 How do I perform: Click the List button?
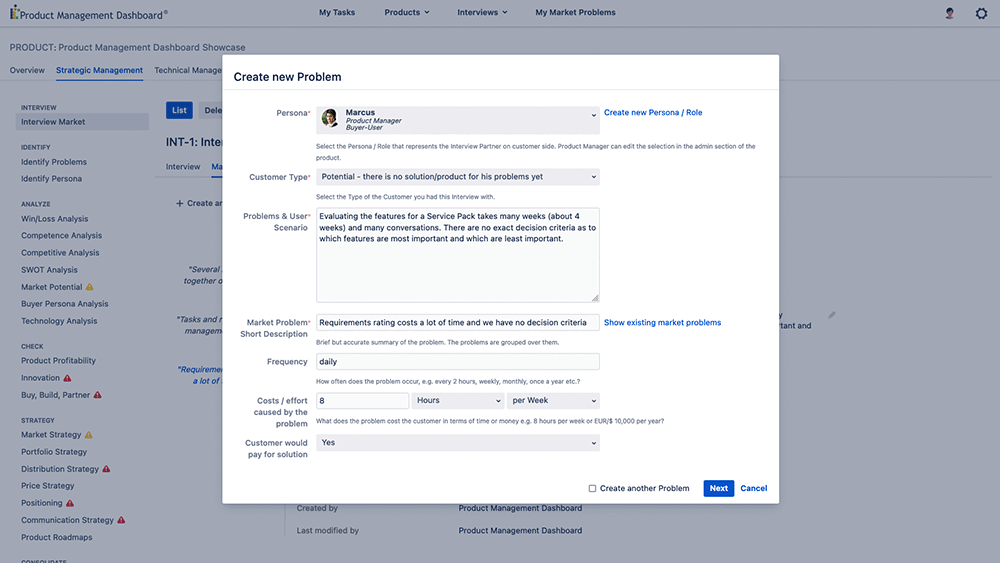click(x=179, y=110)
